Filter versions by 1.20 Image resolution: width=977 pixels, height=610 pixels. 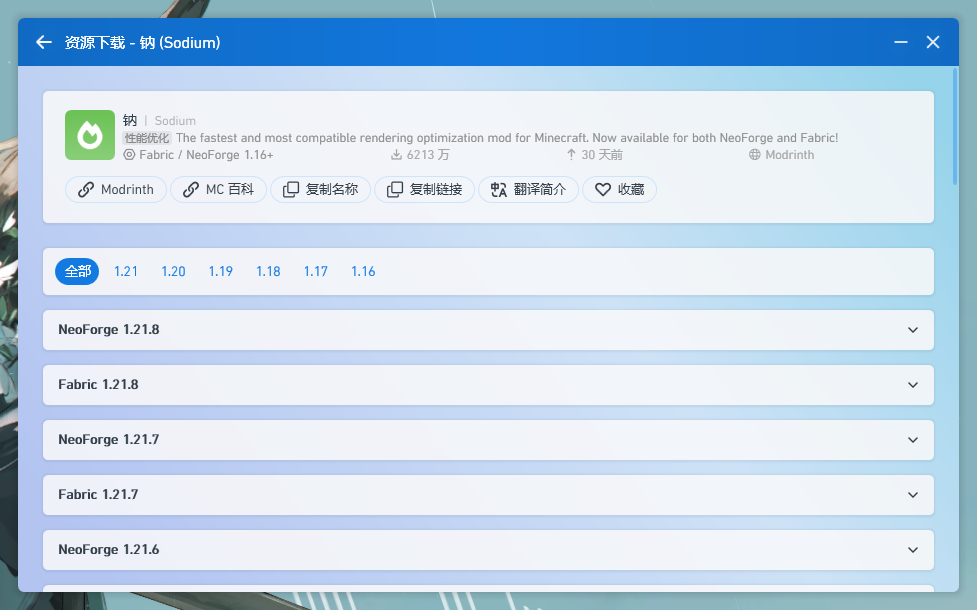(x=173, y=272)
